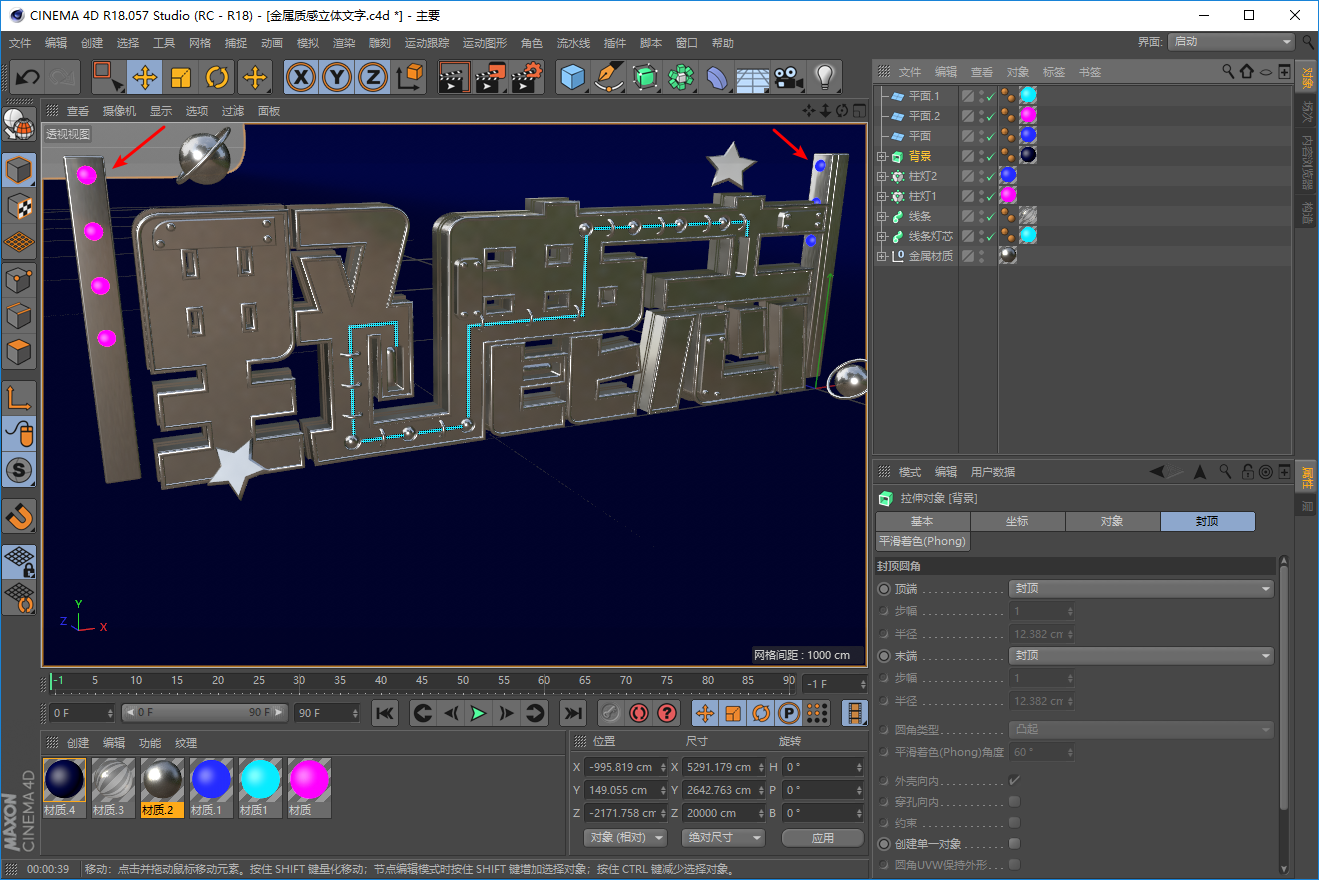Add a Floor environment object
1319x880 pixels.
753,77
